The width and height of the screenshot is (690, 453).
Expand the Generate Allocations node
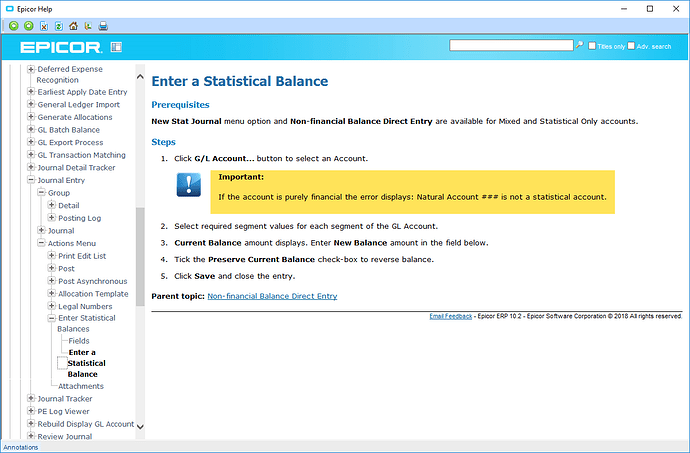click(x=31, y=117)
